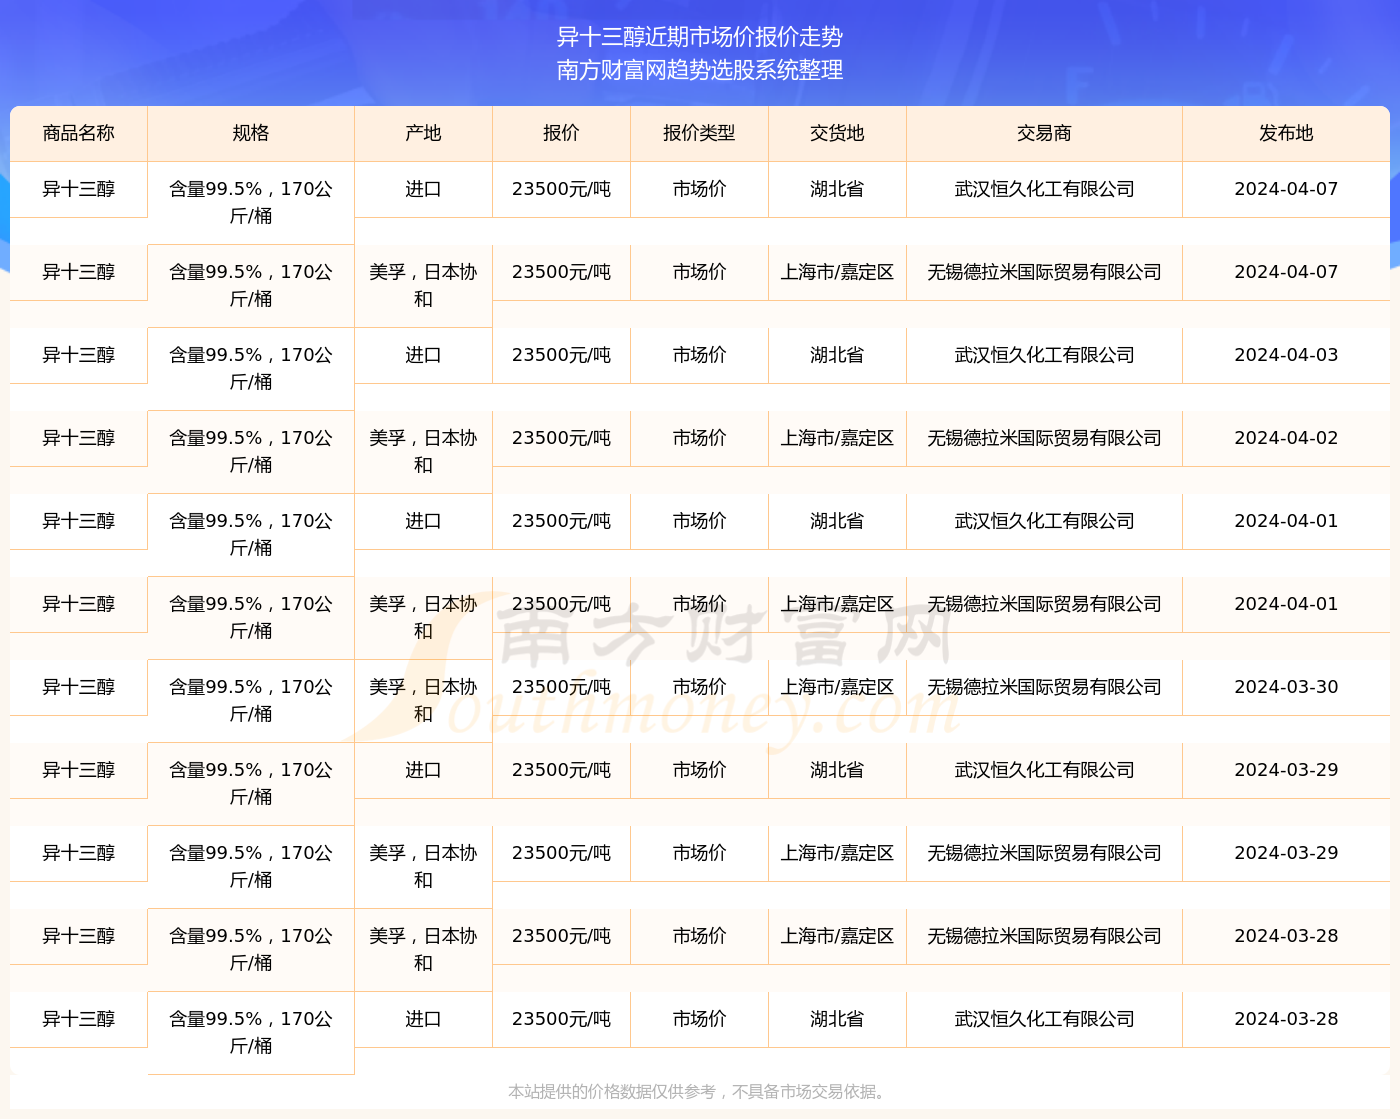Click the date cell 2024-04-02
1400x1119 pixels.
click(x=1286, y=438)
